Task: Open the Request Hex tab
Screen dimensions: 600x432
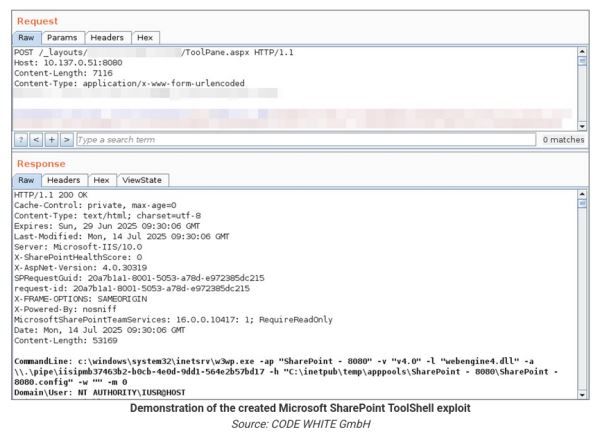Action: tap(145, 38)
